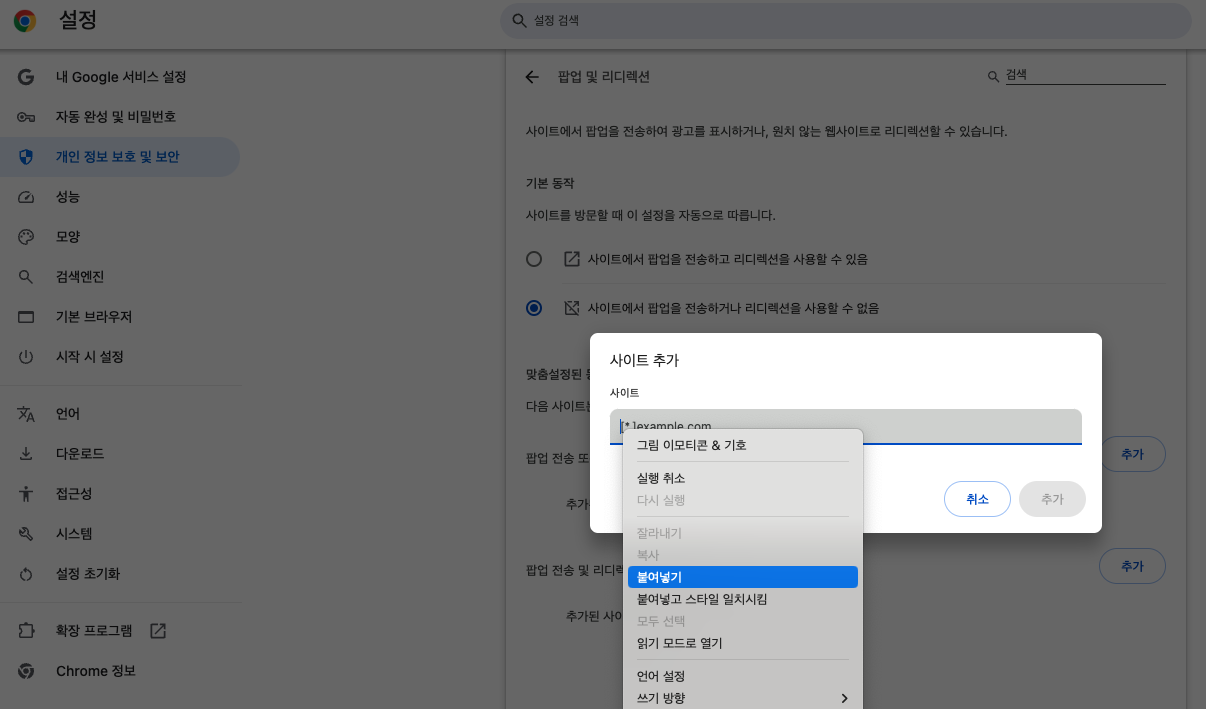Image resolution: width=1206 pixels, height=709 pixels.
Task: Click the 접근성 accessibility icon
Action: point(26,494)
